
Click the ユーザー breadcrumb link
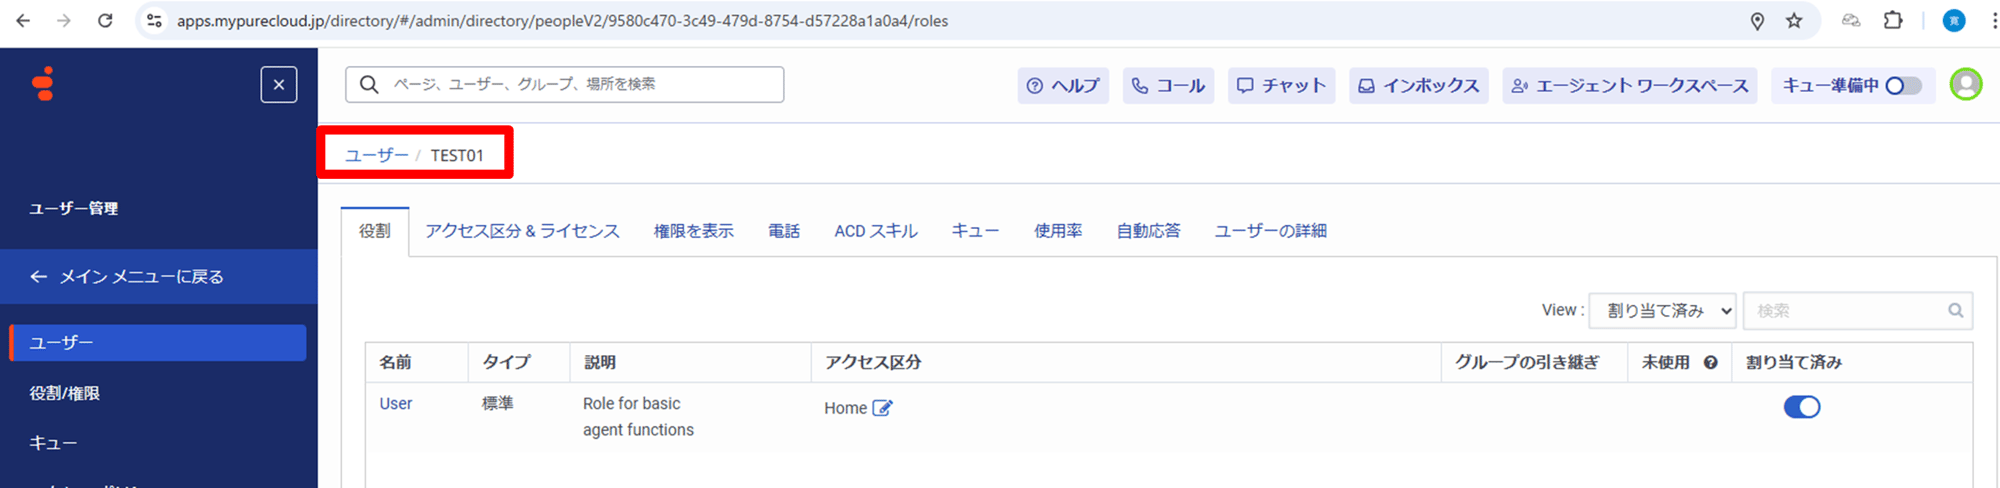(x=376, y=155)
